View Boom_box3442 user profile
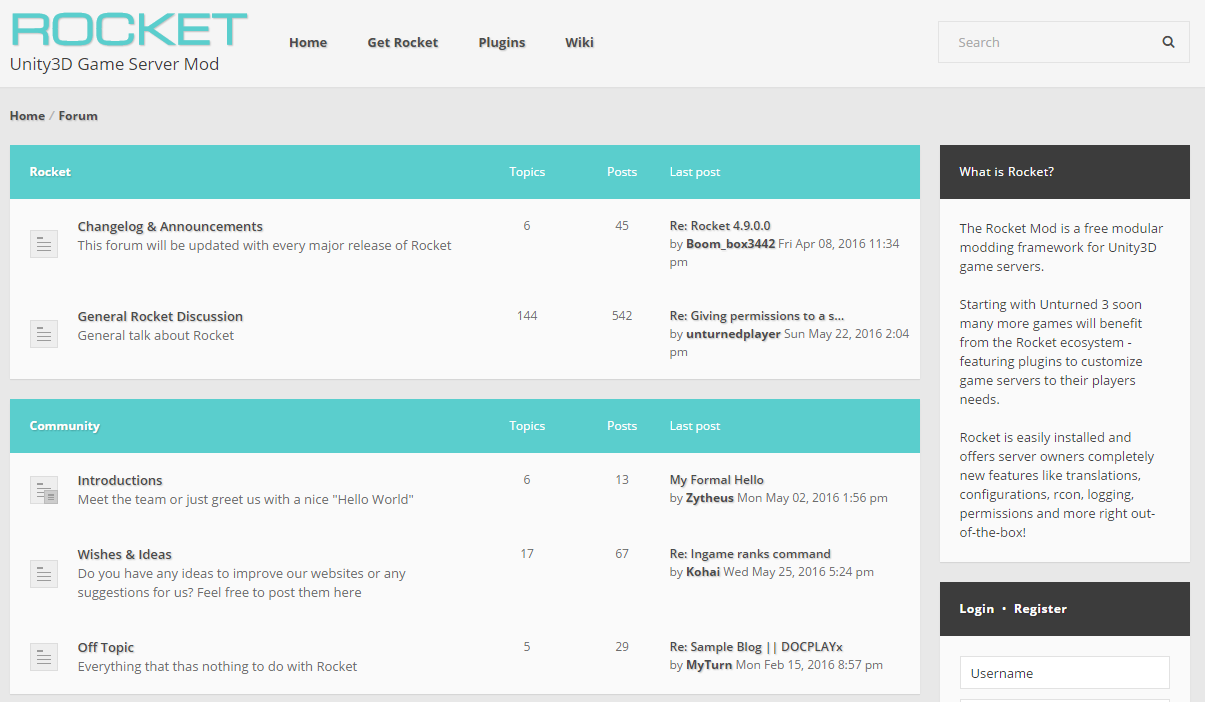The width and height of the screenshot is (1205, 702). click(x=730, y=244)
